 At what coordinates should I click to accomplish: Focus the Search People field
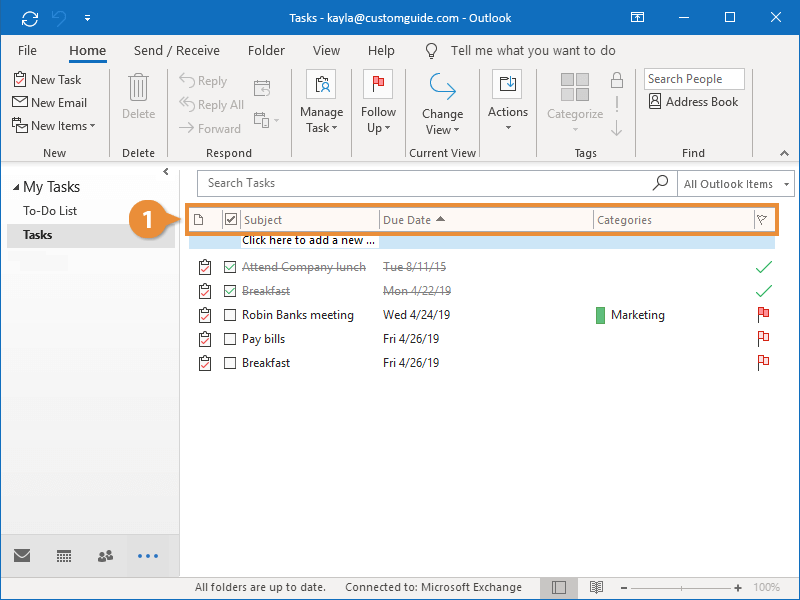694,79
